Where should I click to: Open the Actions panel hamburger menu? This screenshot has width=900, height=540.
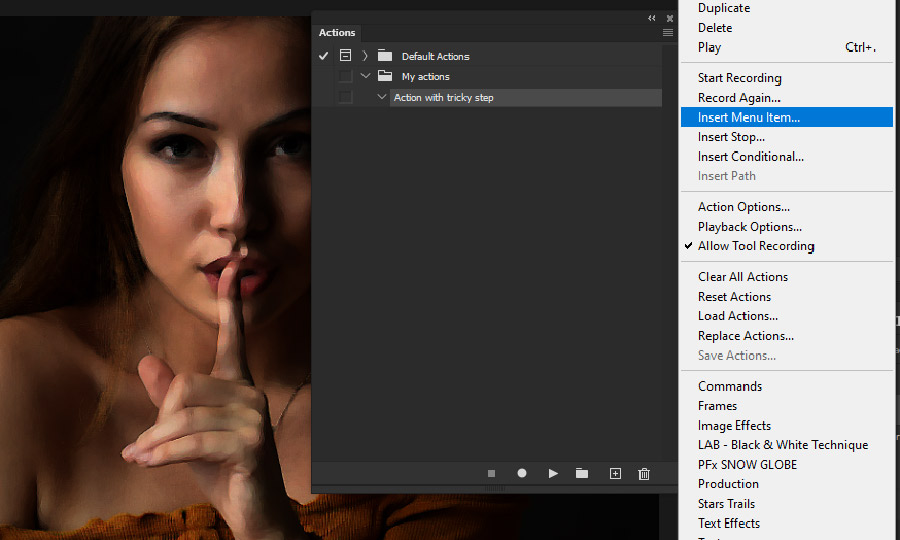coord(668,33)
